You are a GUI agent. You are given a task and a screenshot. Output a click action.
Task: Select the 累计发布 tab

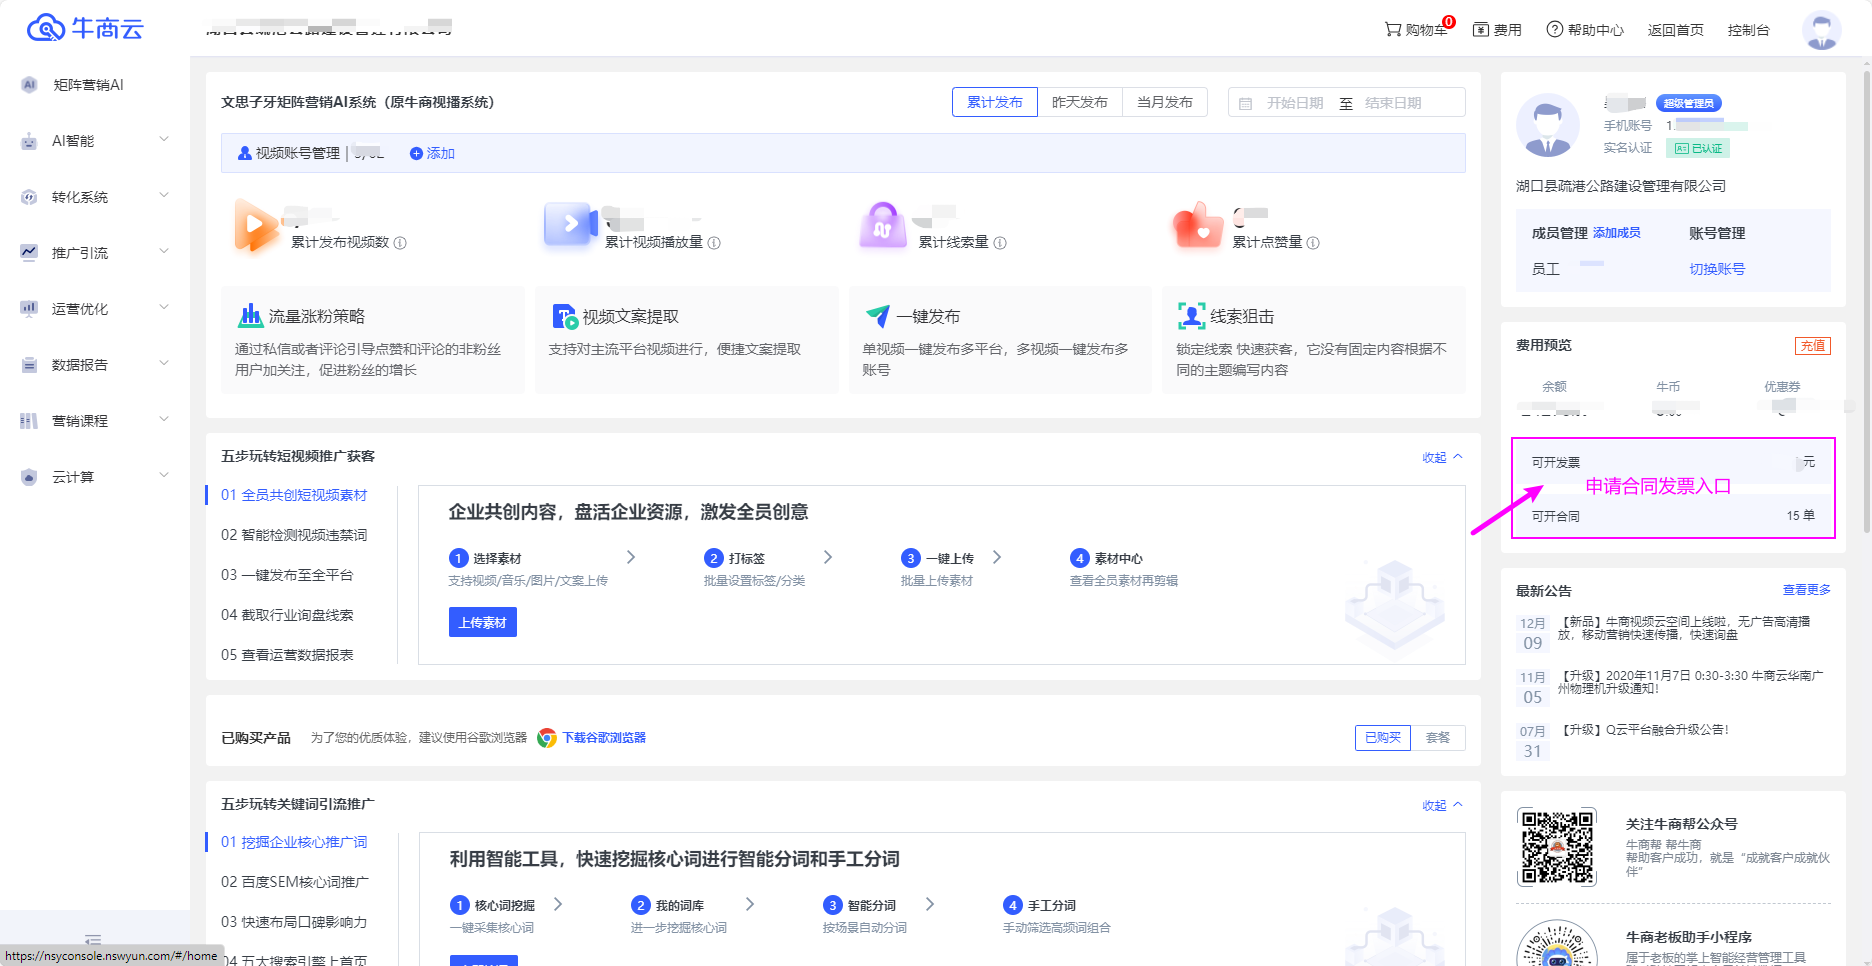[995, 102]
